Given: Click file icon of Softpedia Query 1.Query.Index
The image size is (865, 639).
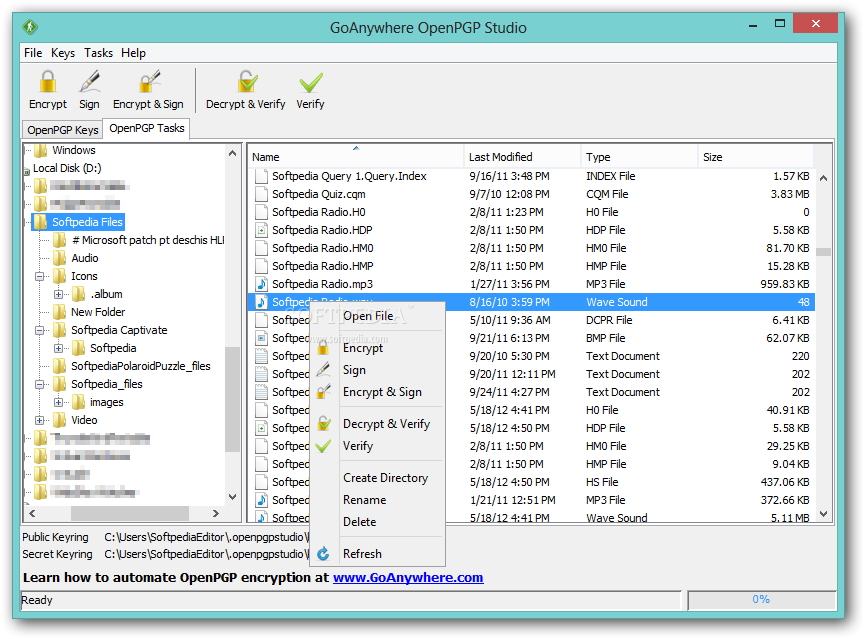Looking at the screenshot, I should [x=261, y=176].
